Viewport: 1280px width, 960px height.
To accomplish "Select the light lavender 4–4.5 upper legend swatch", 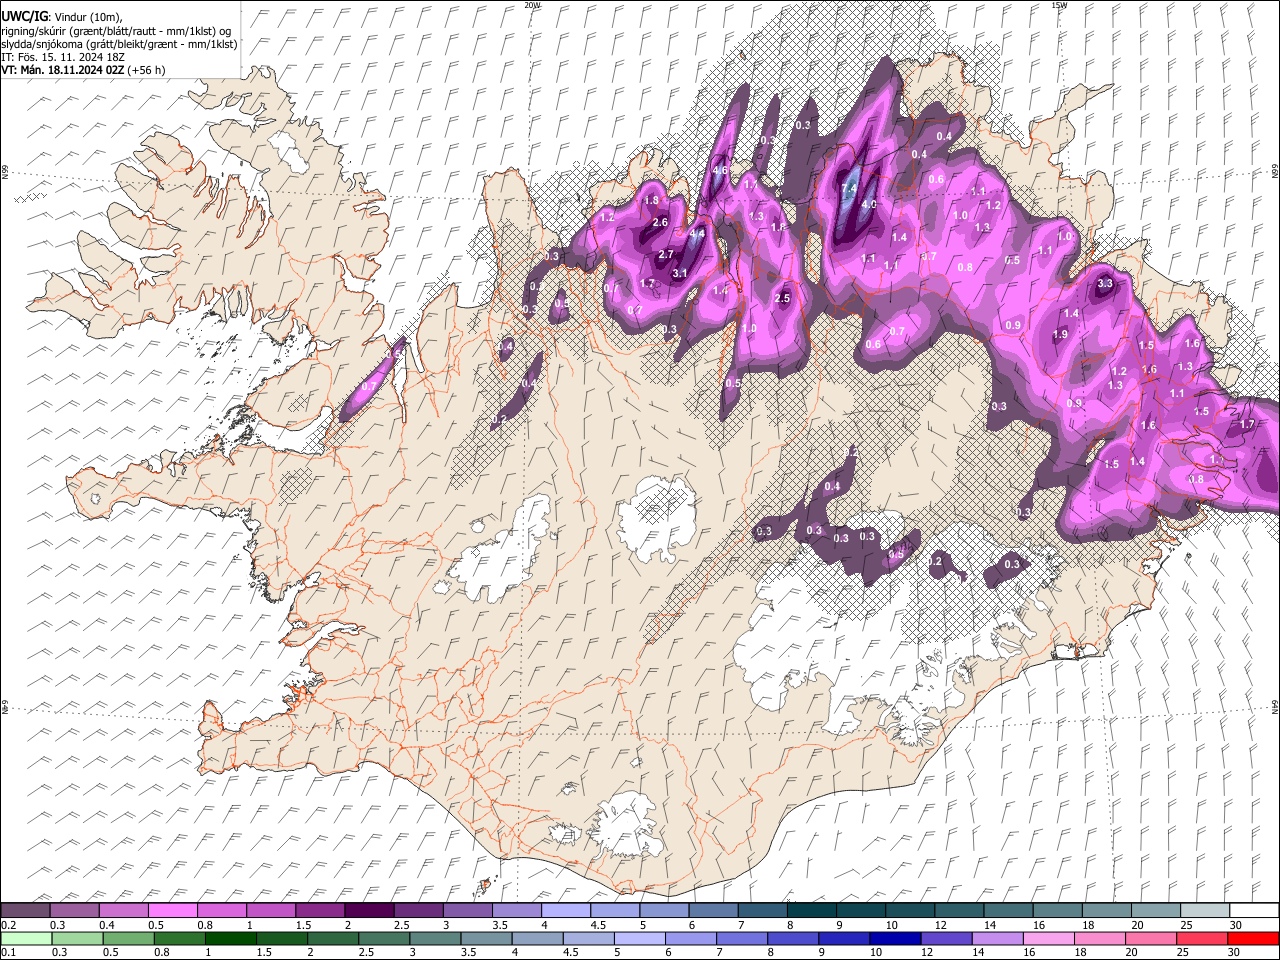I will pos(565,911).
